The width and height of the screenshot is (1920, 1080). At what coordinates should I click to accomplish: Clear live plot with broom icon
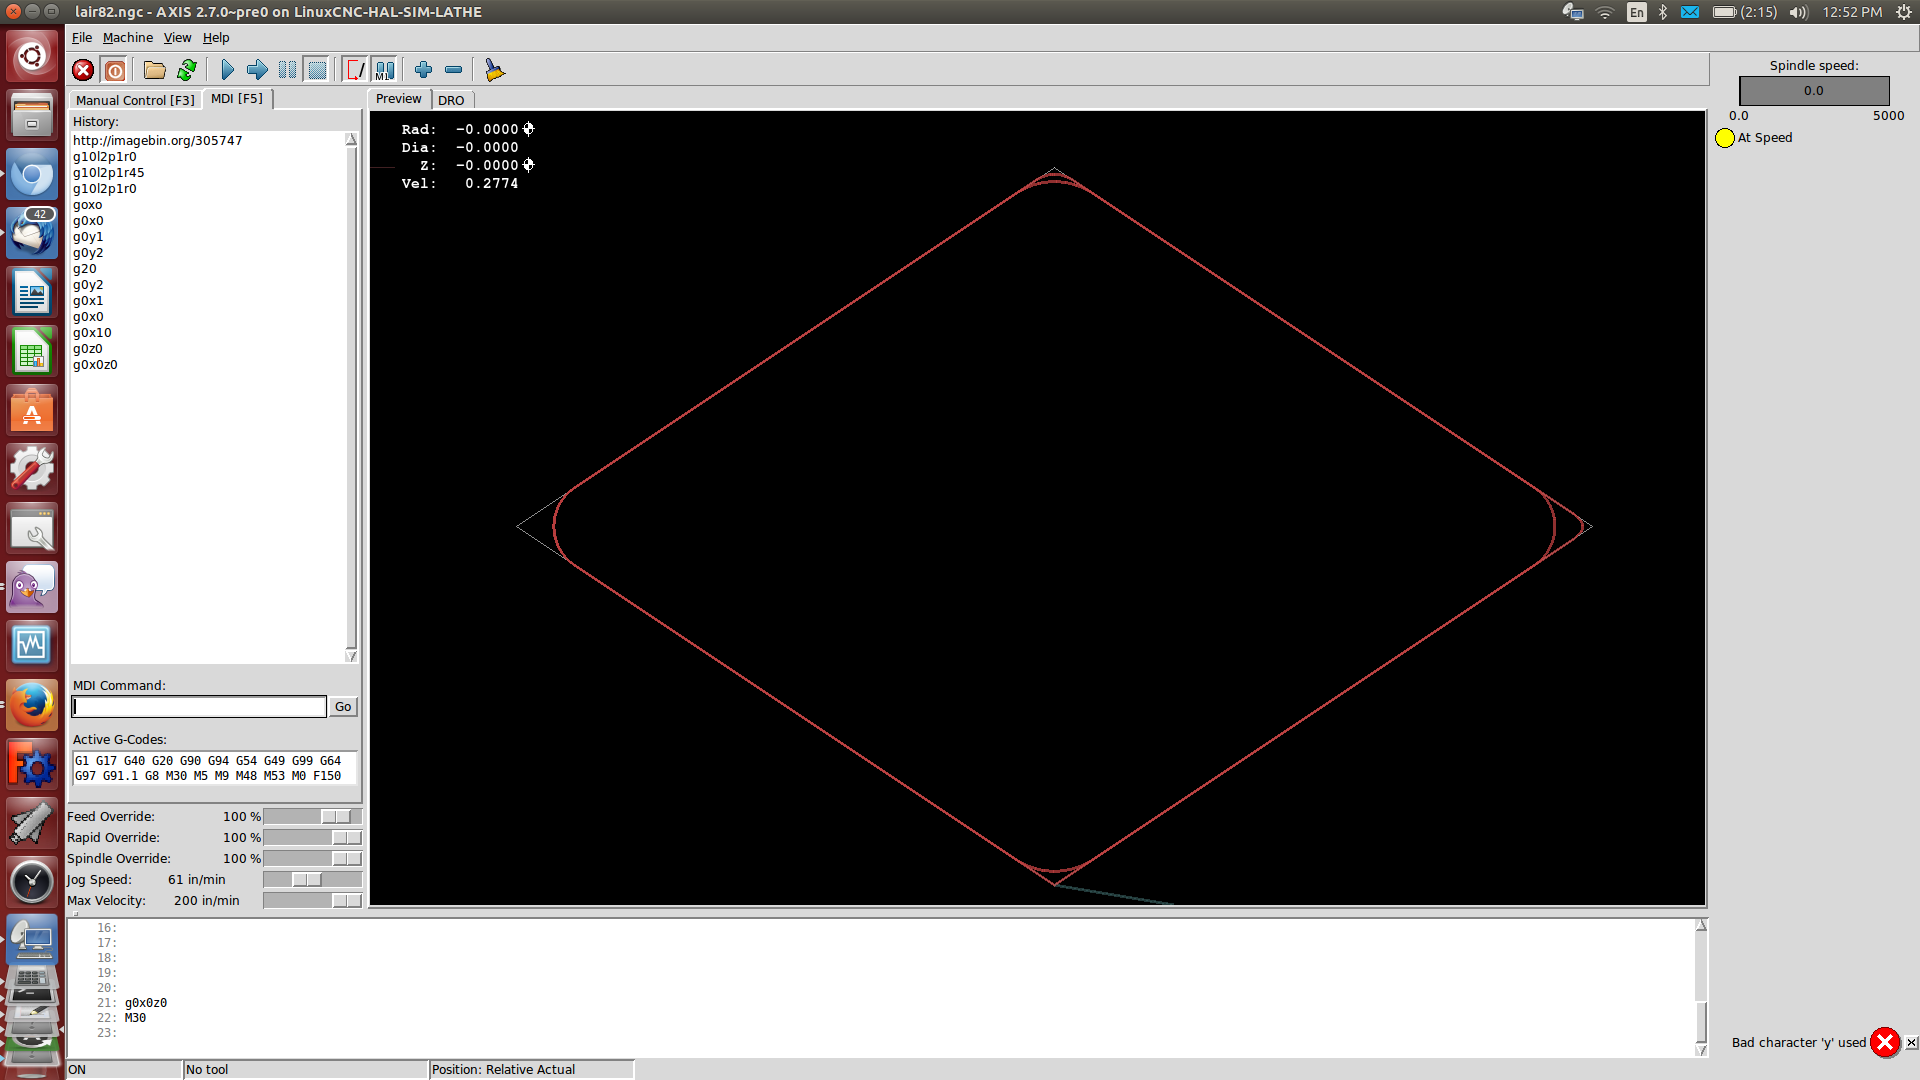click(x=494, y=70)
